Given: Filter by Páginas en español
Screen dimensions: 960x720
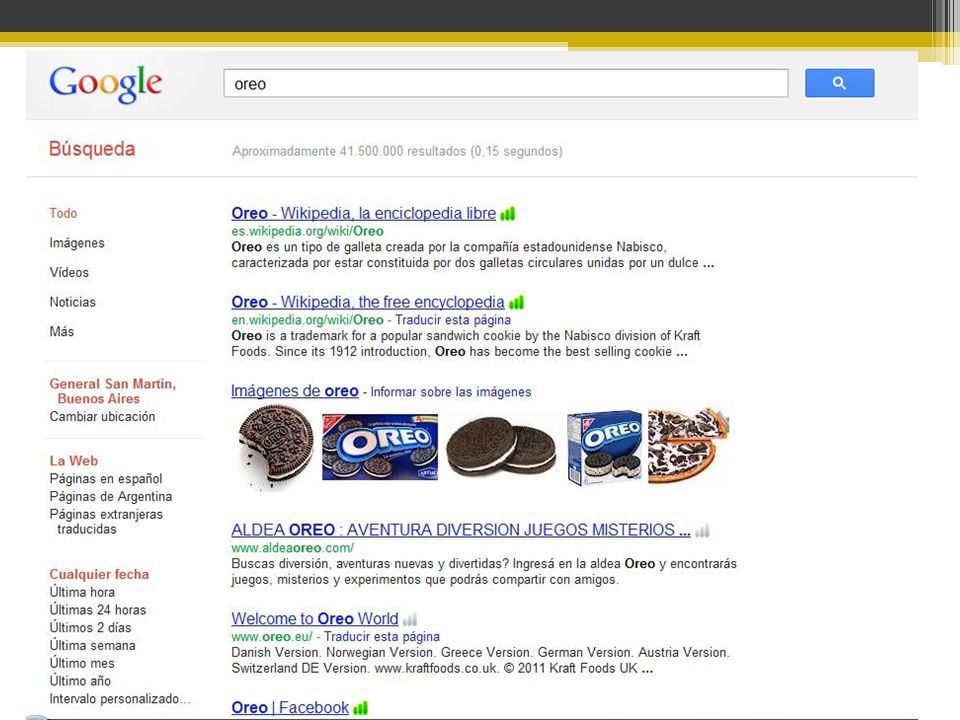Looking at the screenshot, I should click(x=106, y=479).
